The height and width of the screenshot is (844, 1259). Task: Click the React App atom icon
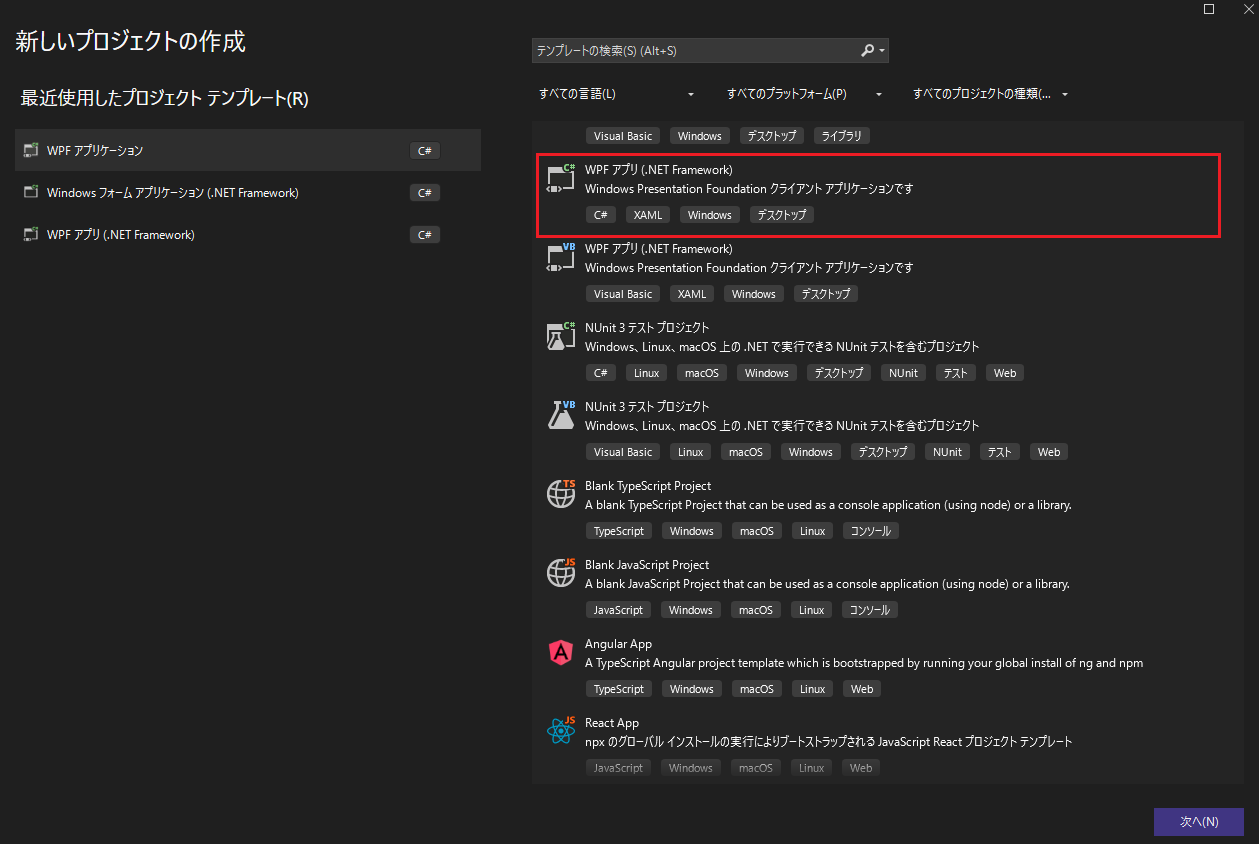pos(561,731)
